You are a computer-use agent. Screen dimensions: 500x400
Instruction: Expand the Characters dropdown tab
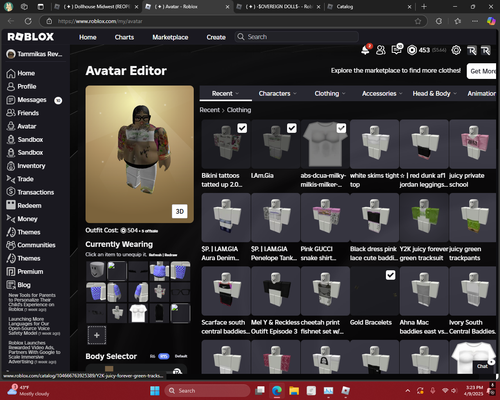tap(277, 94)
